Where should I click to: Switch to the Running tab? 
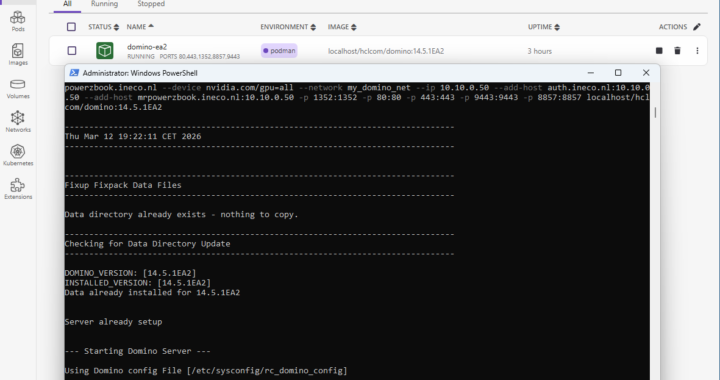pos(104,4)
